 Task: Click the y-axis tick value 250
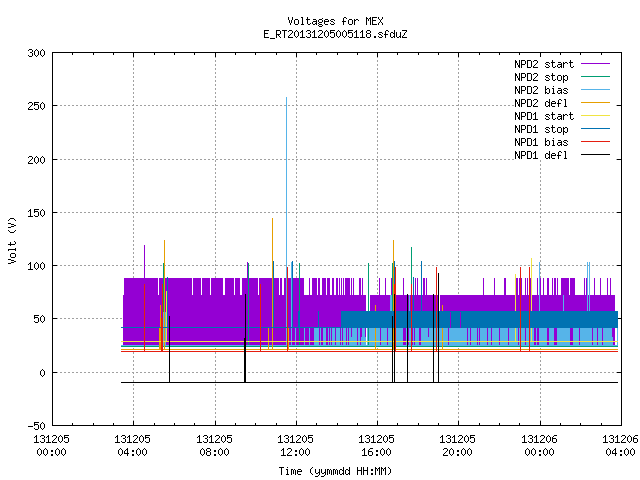click(x=36, y=107)
